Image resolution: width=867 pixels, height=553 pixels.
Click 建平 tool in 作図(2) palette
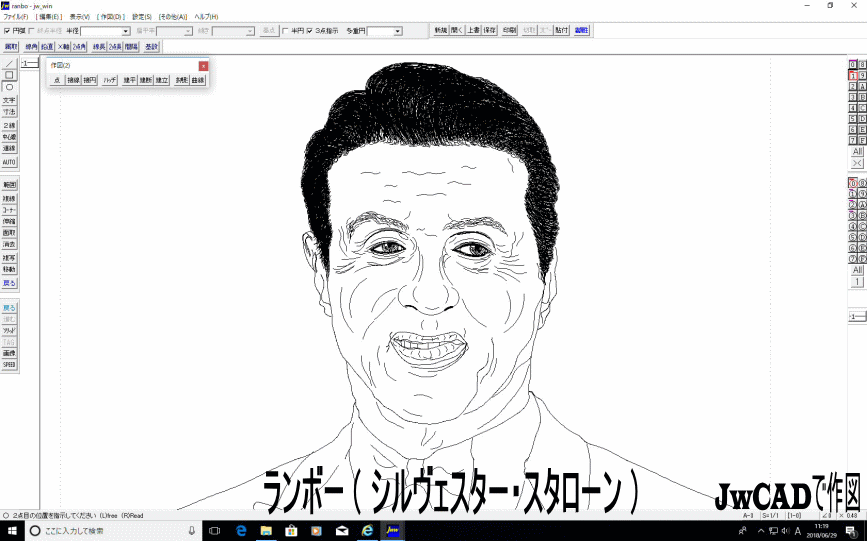click(x=129, y=80)
